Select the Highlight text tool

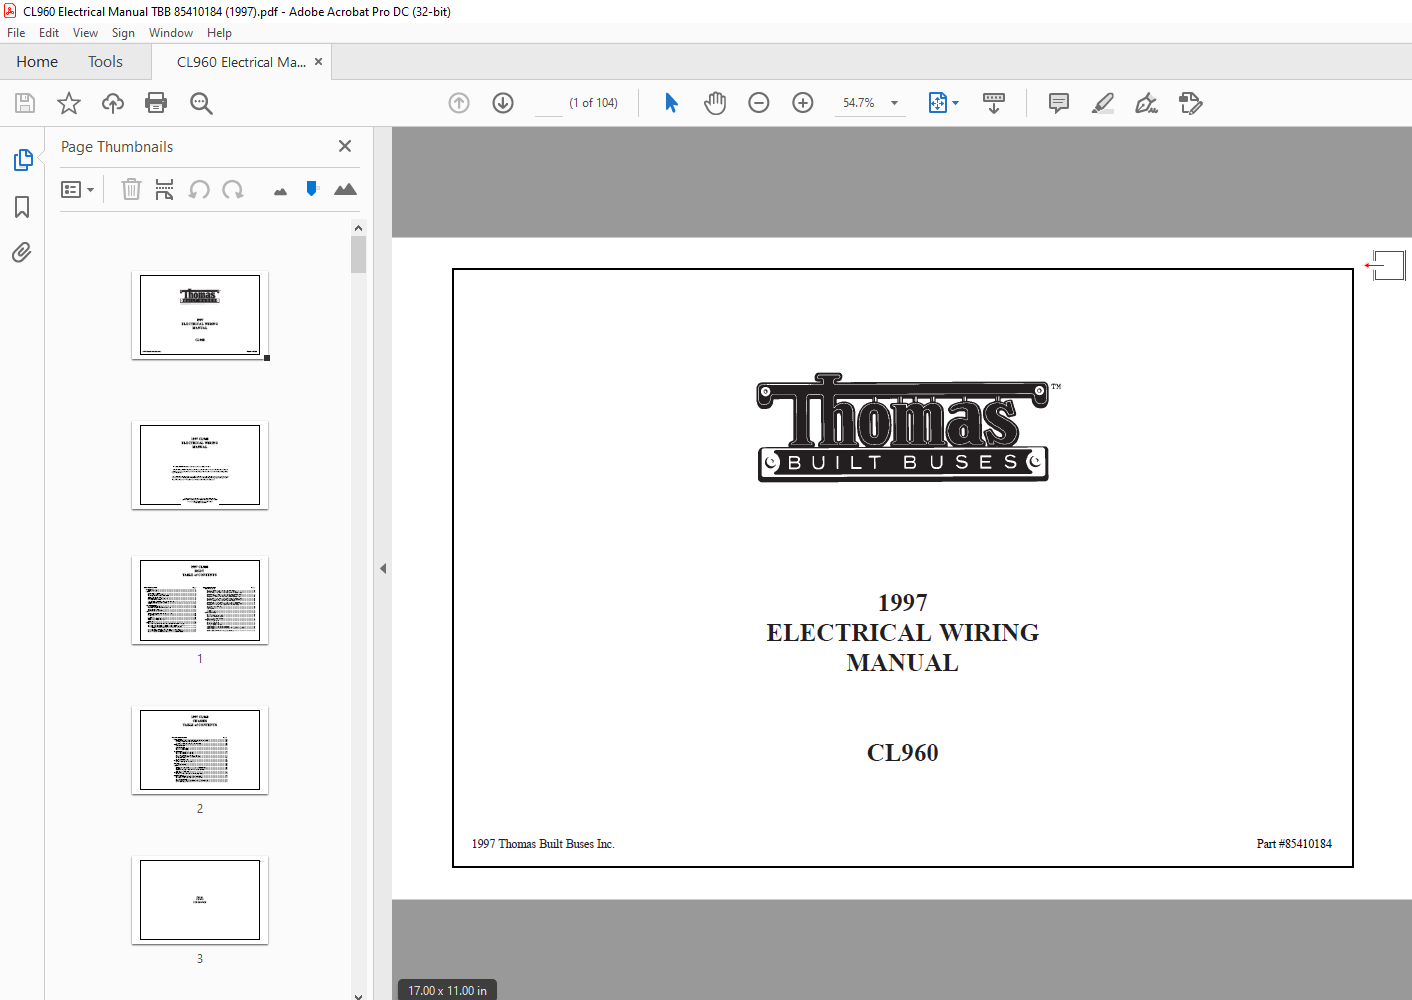click(x=1103, y=103)
